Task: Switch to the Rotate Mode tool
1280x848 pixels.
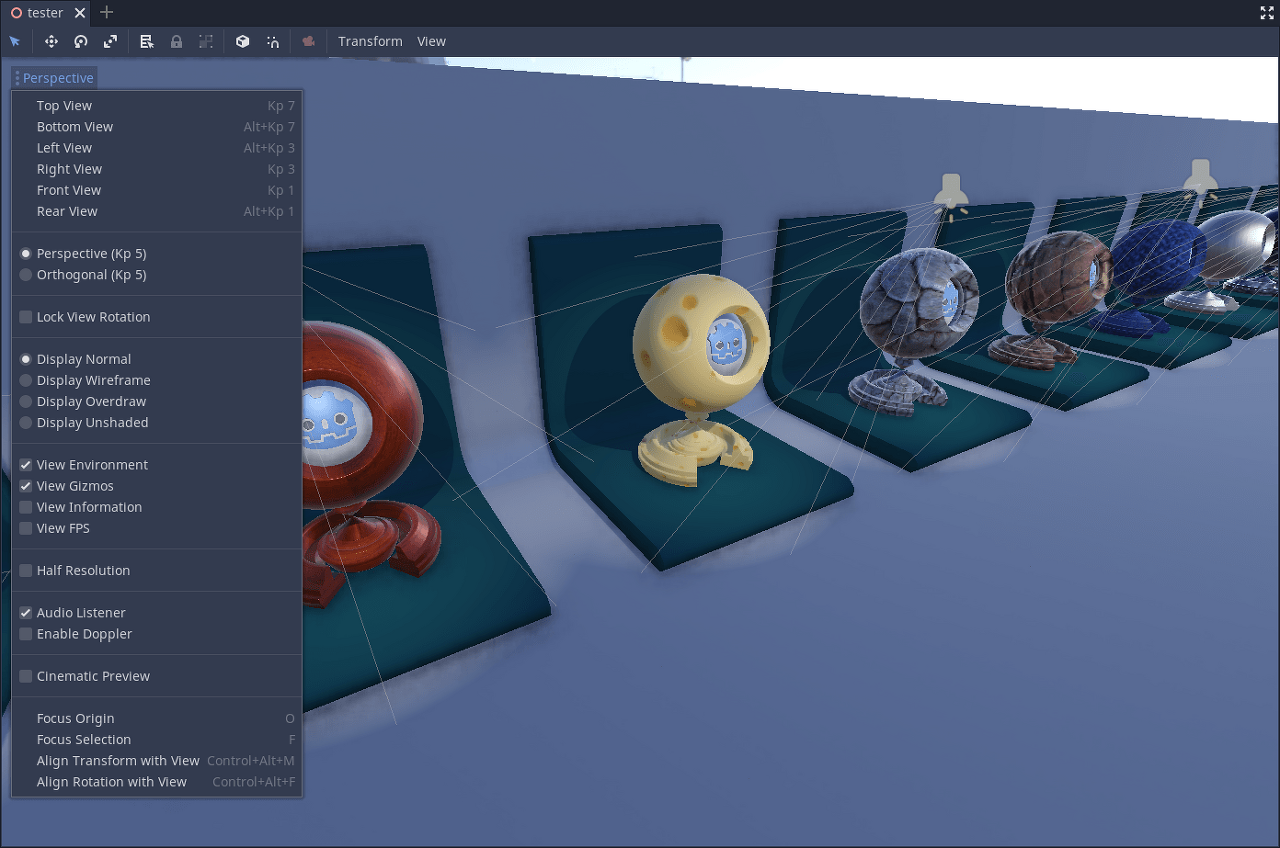Action: [x=81, y=41]
